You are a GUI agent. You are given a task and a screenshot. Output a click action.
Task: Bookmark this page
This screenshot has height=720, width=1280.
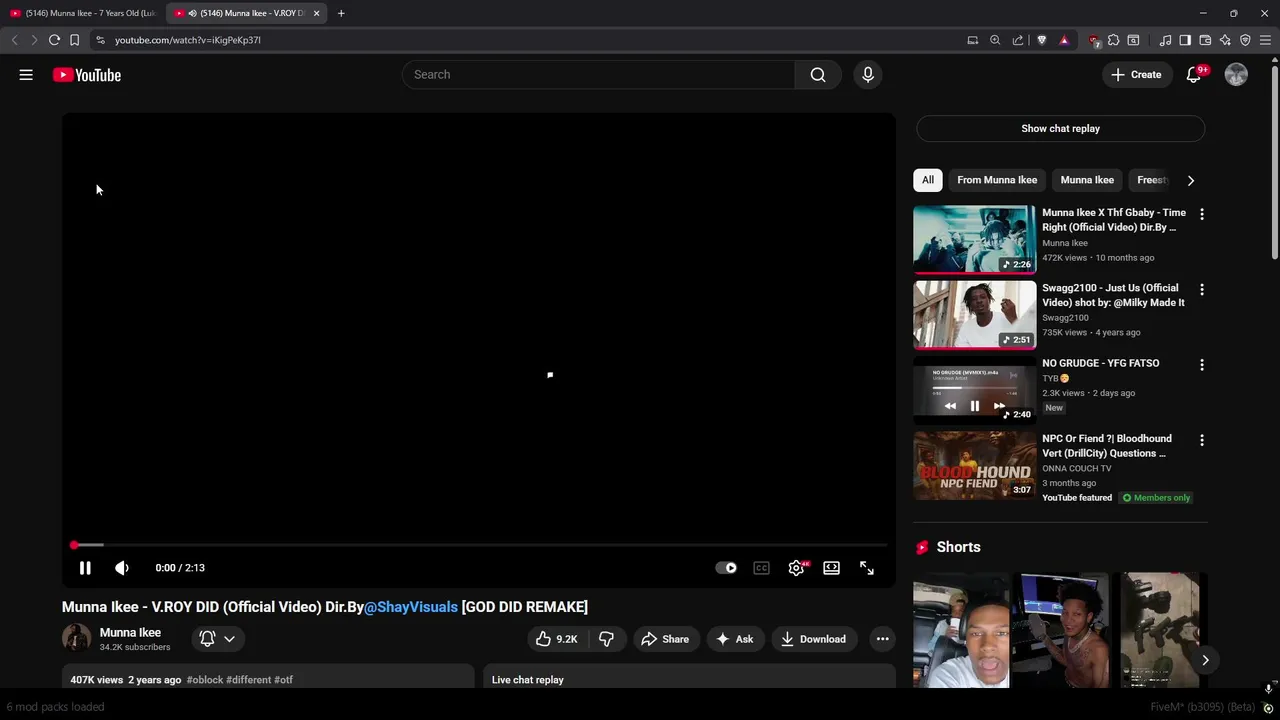[x=74, y=40]
